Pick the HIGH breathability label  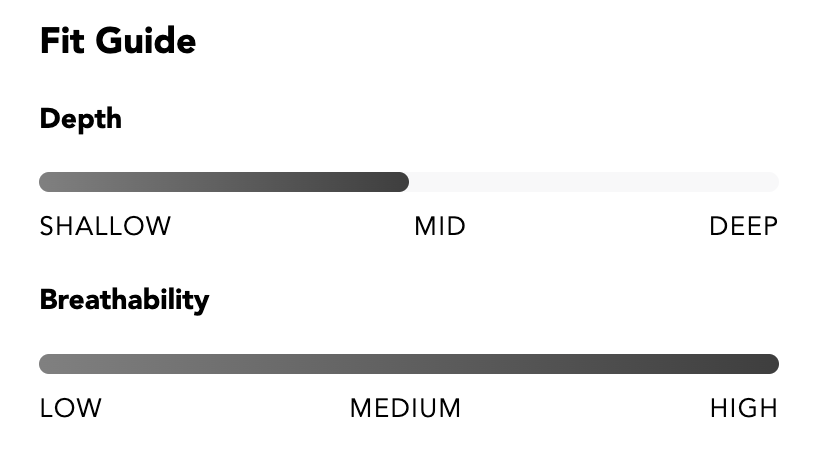click(744, 408)
